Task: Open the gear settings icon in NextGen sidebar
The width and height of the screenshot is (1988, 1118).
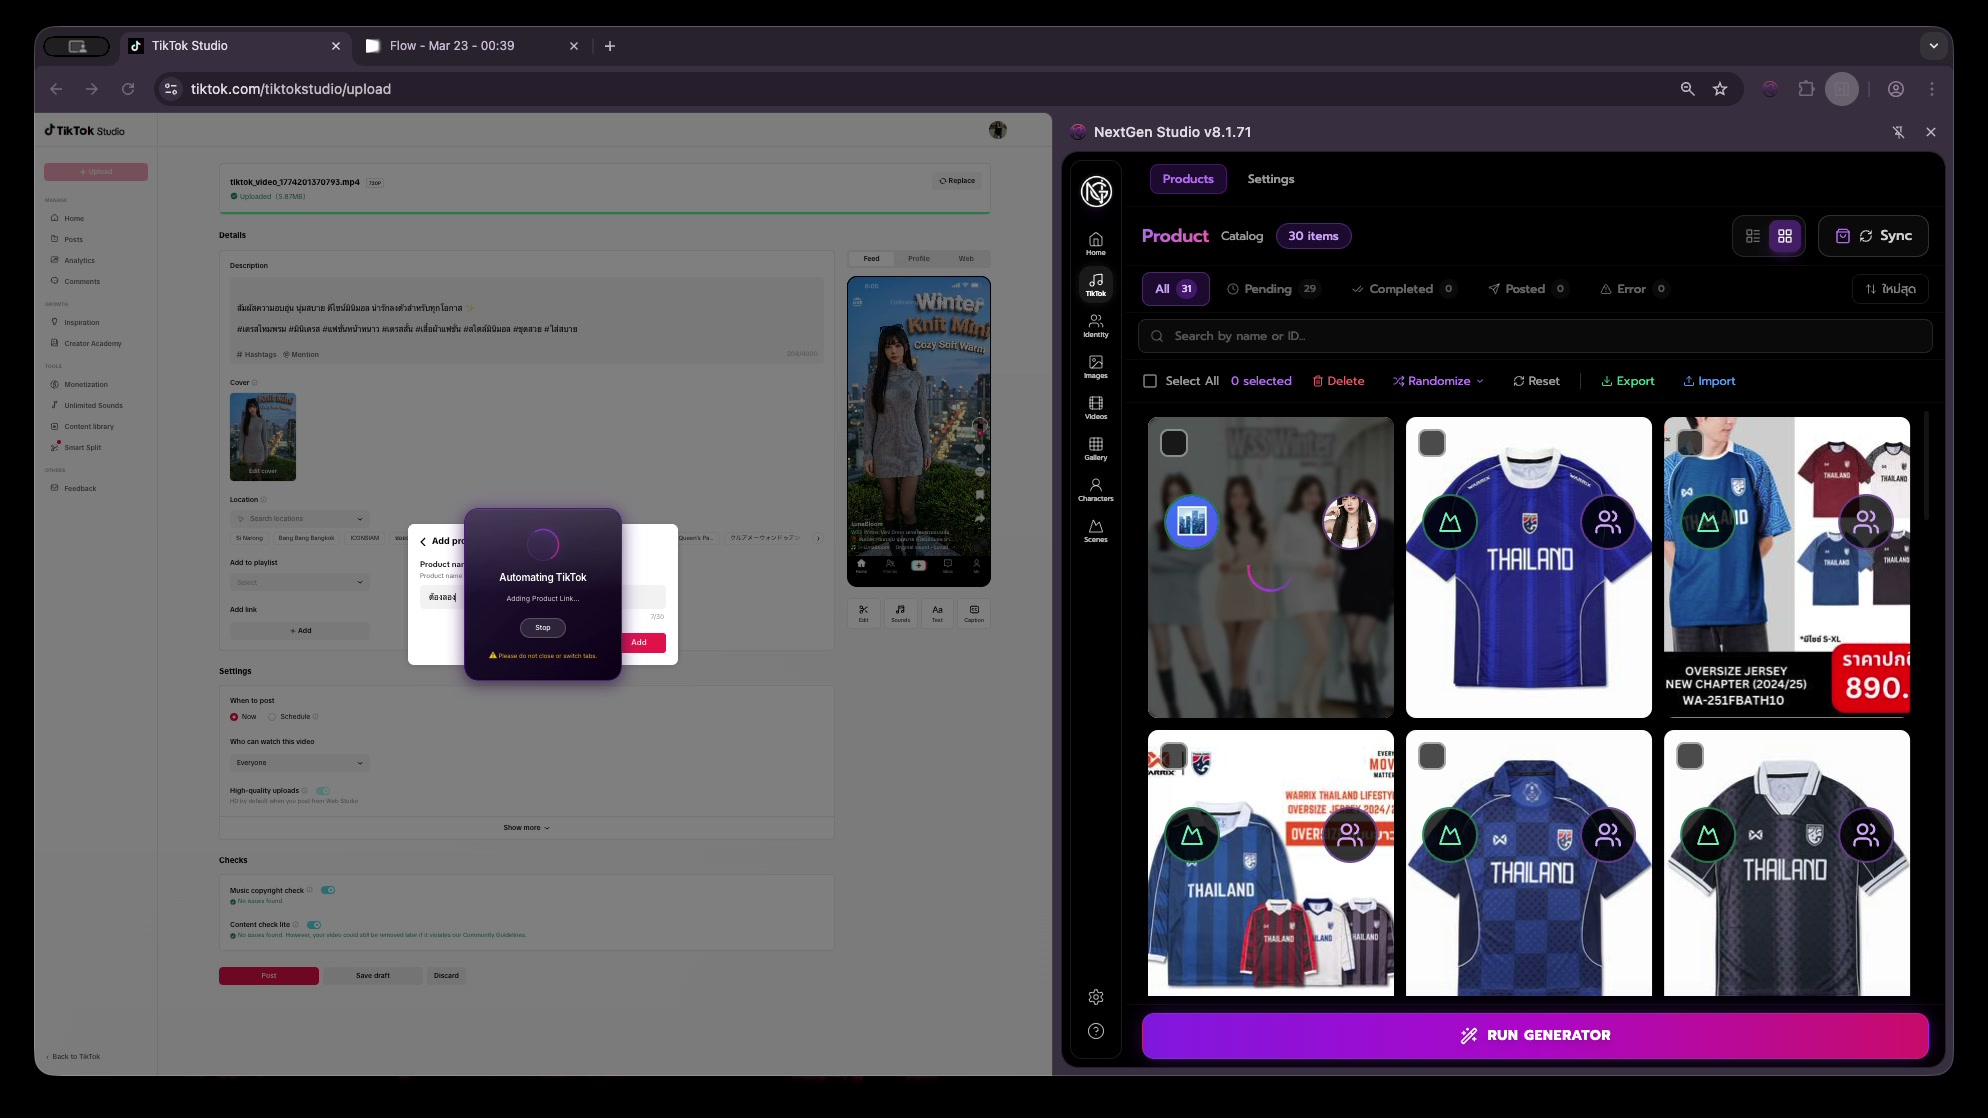Action: [x=1096, y=996]
